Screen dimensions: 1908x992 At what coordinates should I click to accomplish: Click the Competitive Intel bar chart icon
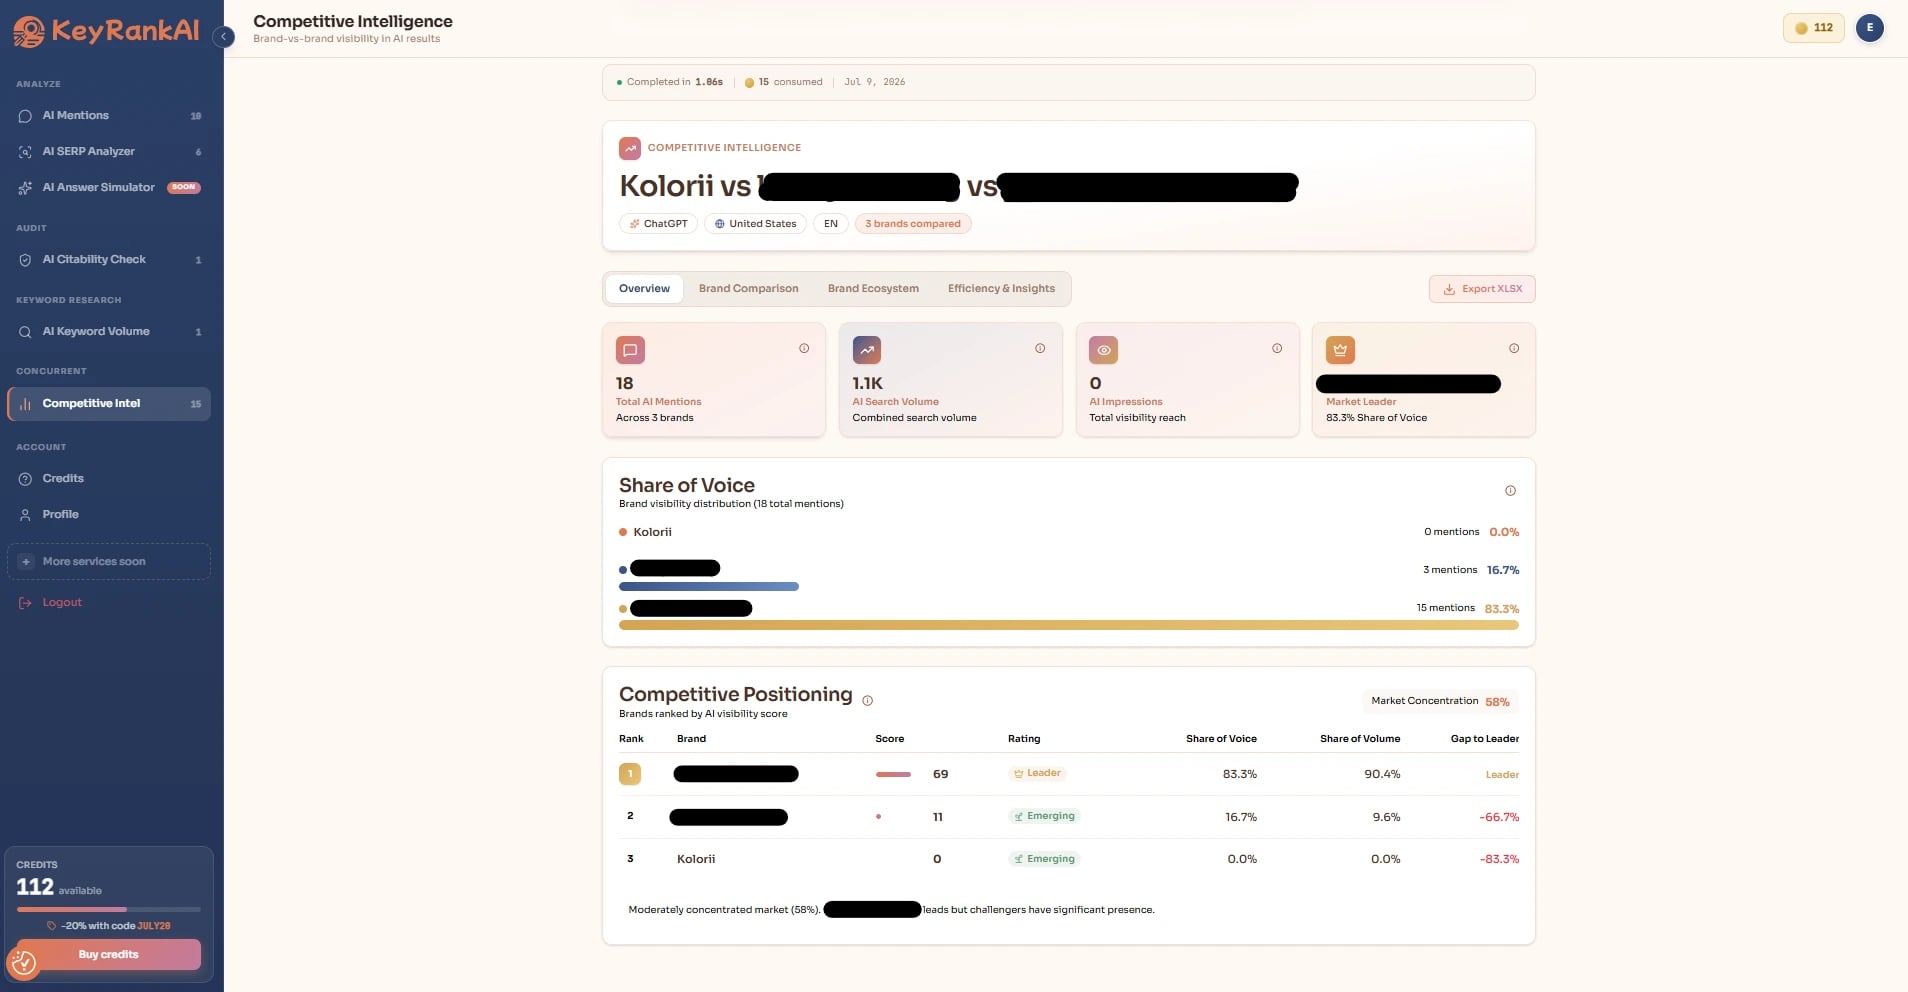click(x=25, y=404)
